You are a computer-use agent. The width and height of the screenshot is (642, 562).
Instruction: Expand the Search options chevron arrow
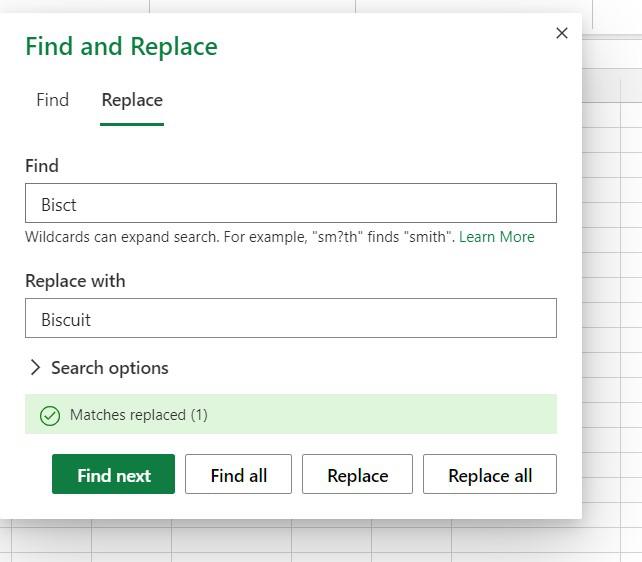point(35,368)
